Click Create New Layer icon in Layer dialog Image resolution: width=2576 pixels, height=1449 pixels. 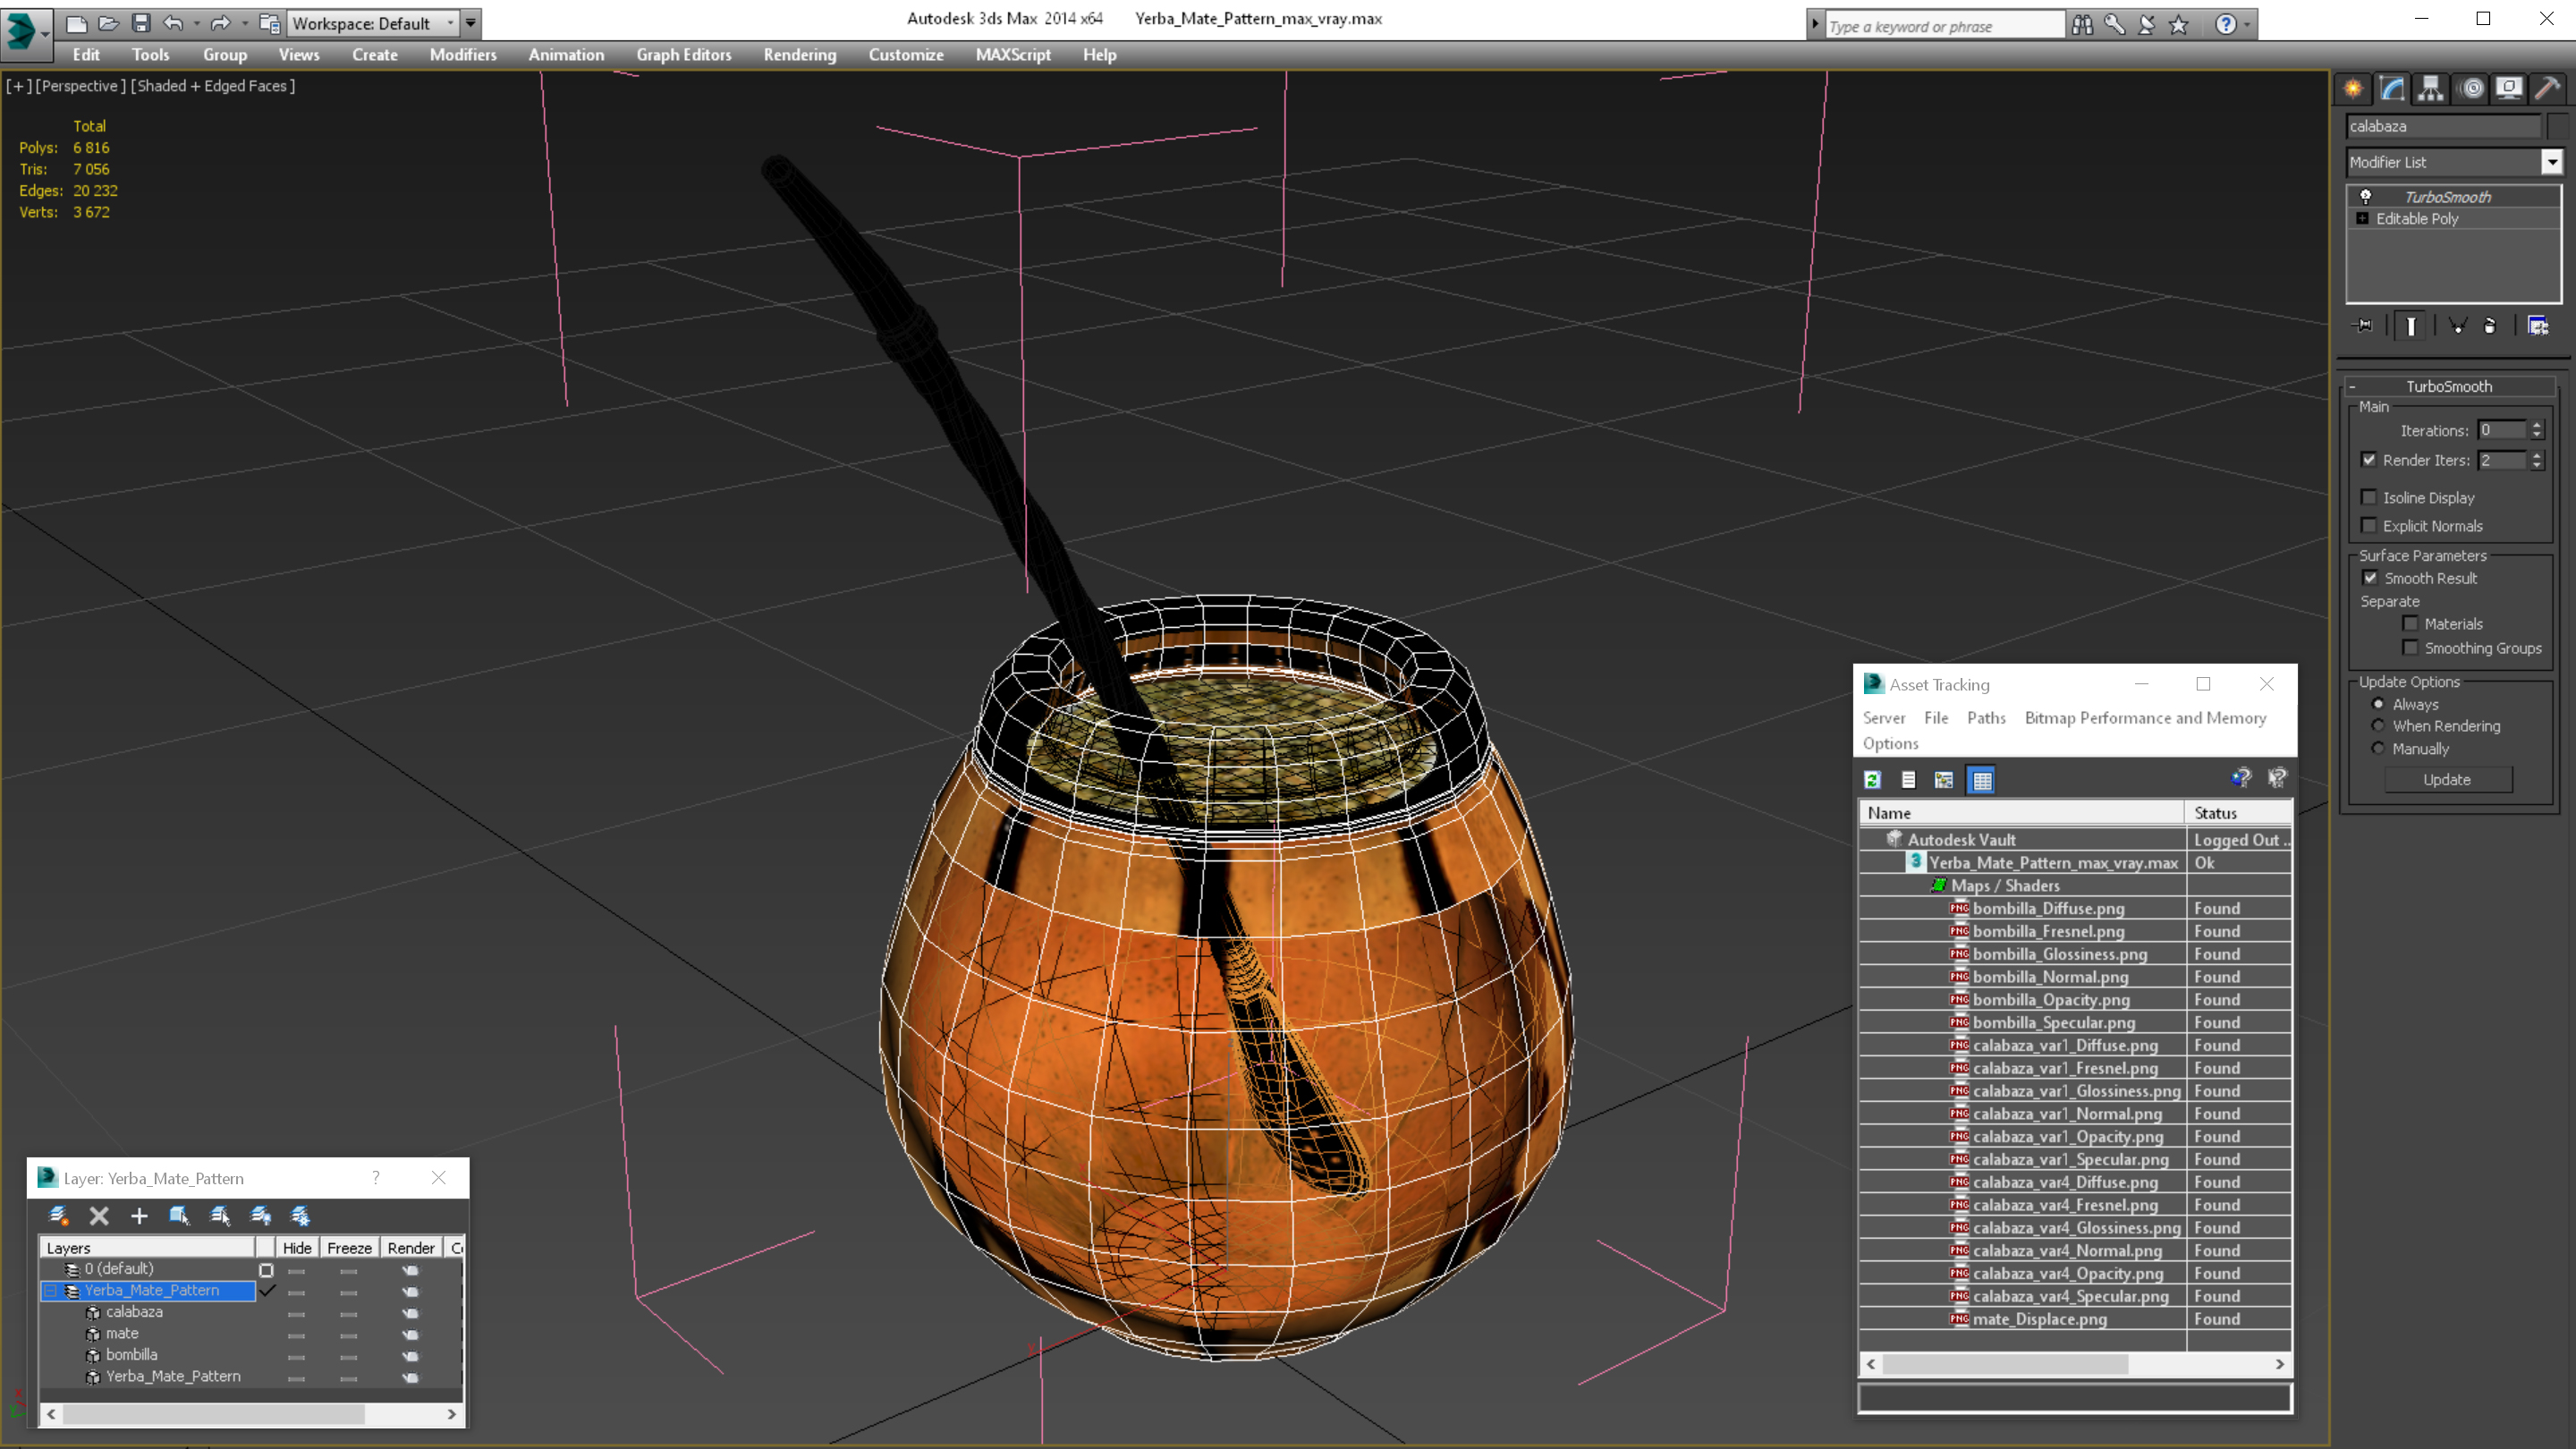click(x=58, y=1216)
